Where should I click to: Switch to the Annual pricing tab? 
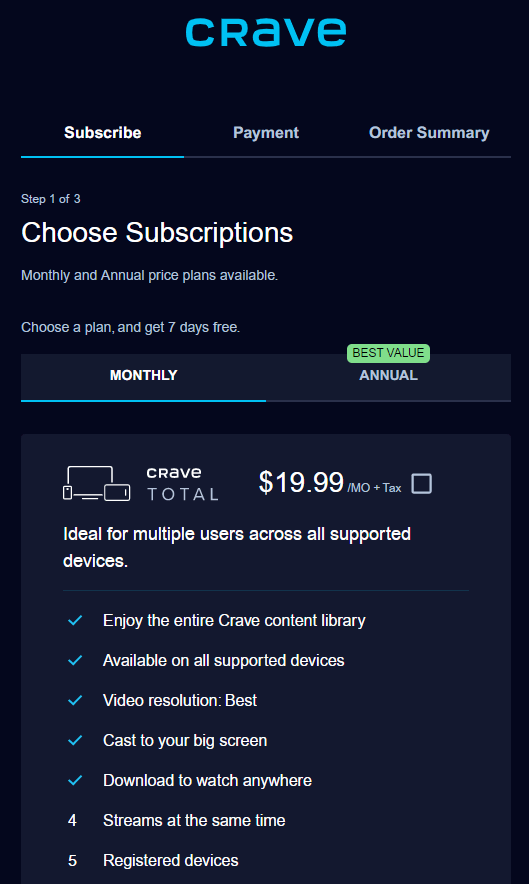(x=388, y=377)
